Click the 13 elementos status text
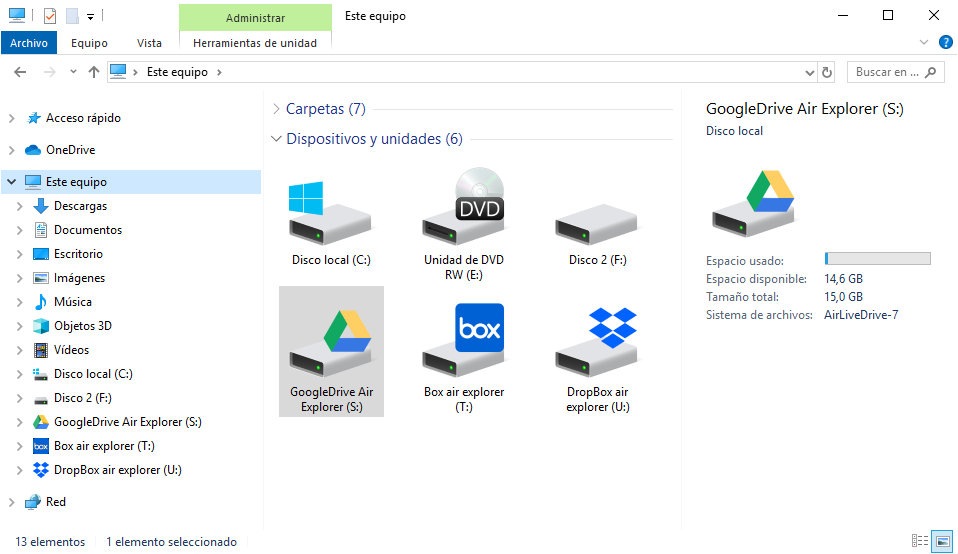Viewport: 958px width, 554px height. 50,542
